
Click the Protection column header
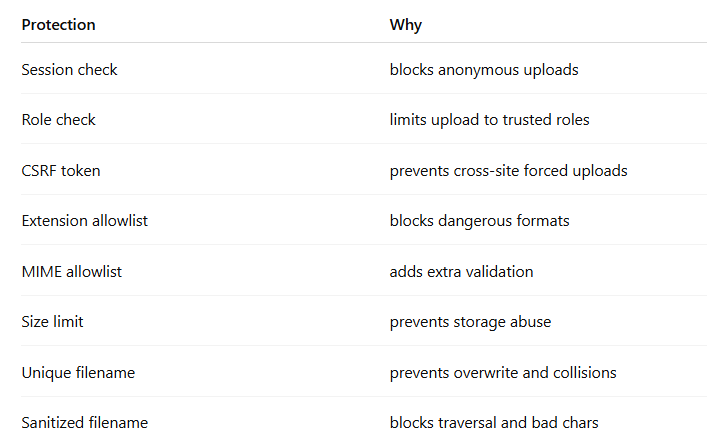click(x=58, y=24)
